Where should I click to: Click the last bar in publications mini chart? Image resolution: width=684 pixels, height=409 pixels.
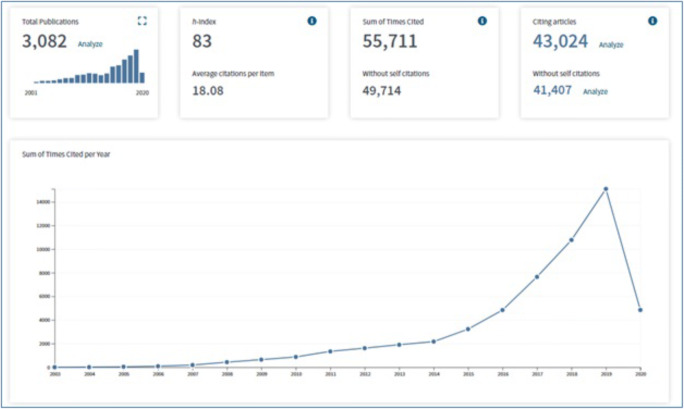[142, 77]
